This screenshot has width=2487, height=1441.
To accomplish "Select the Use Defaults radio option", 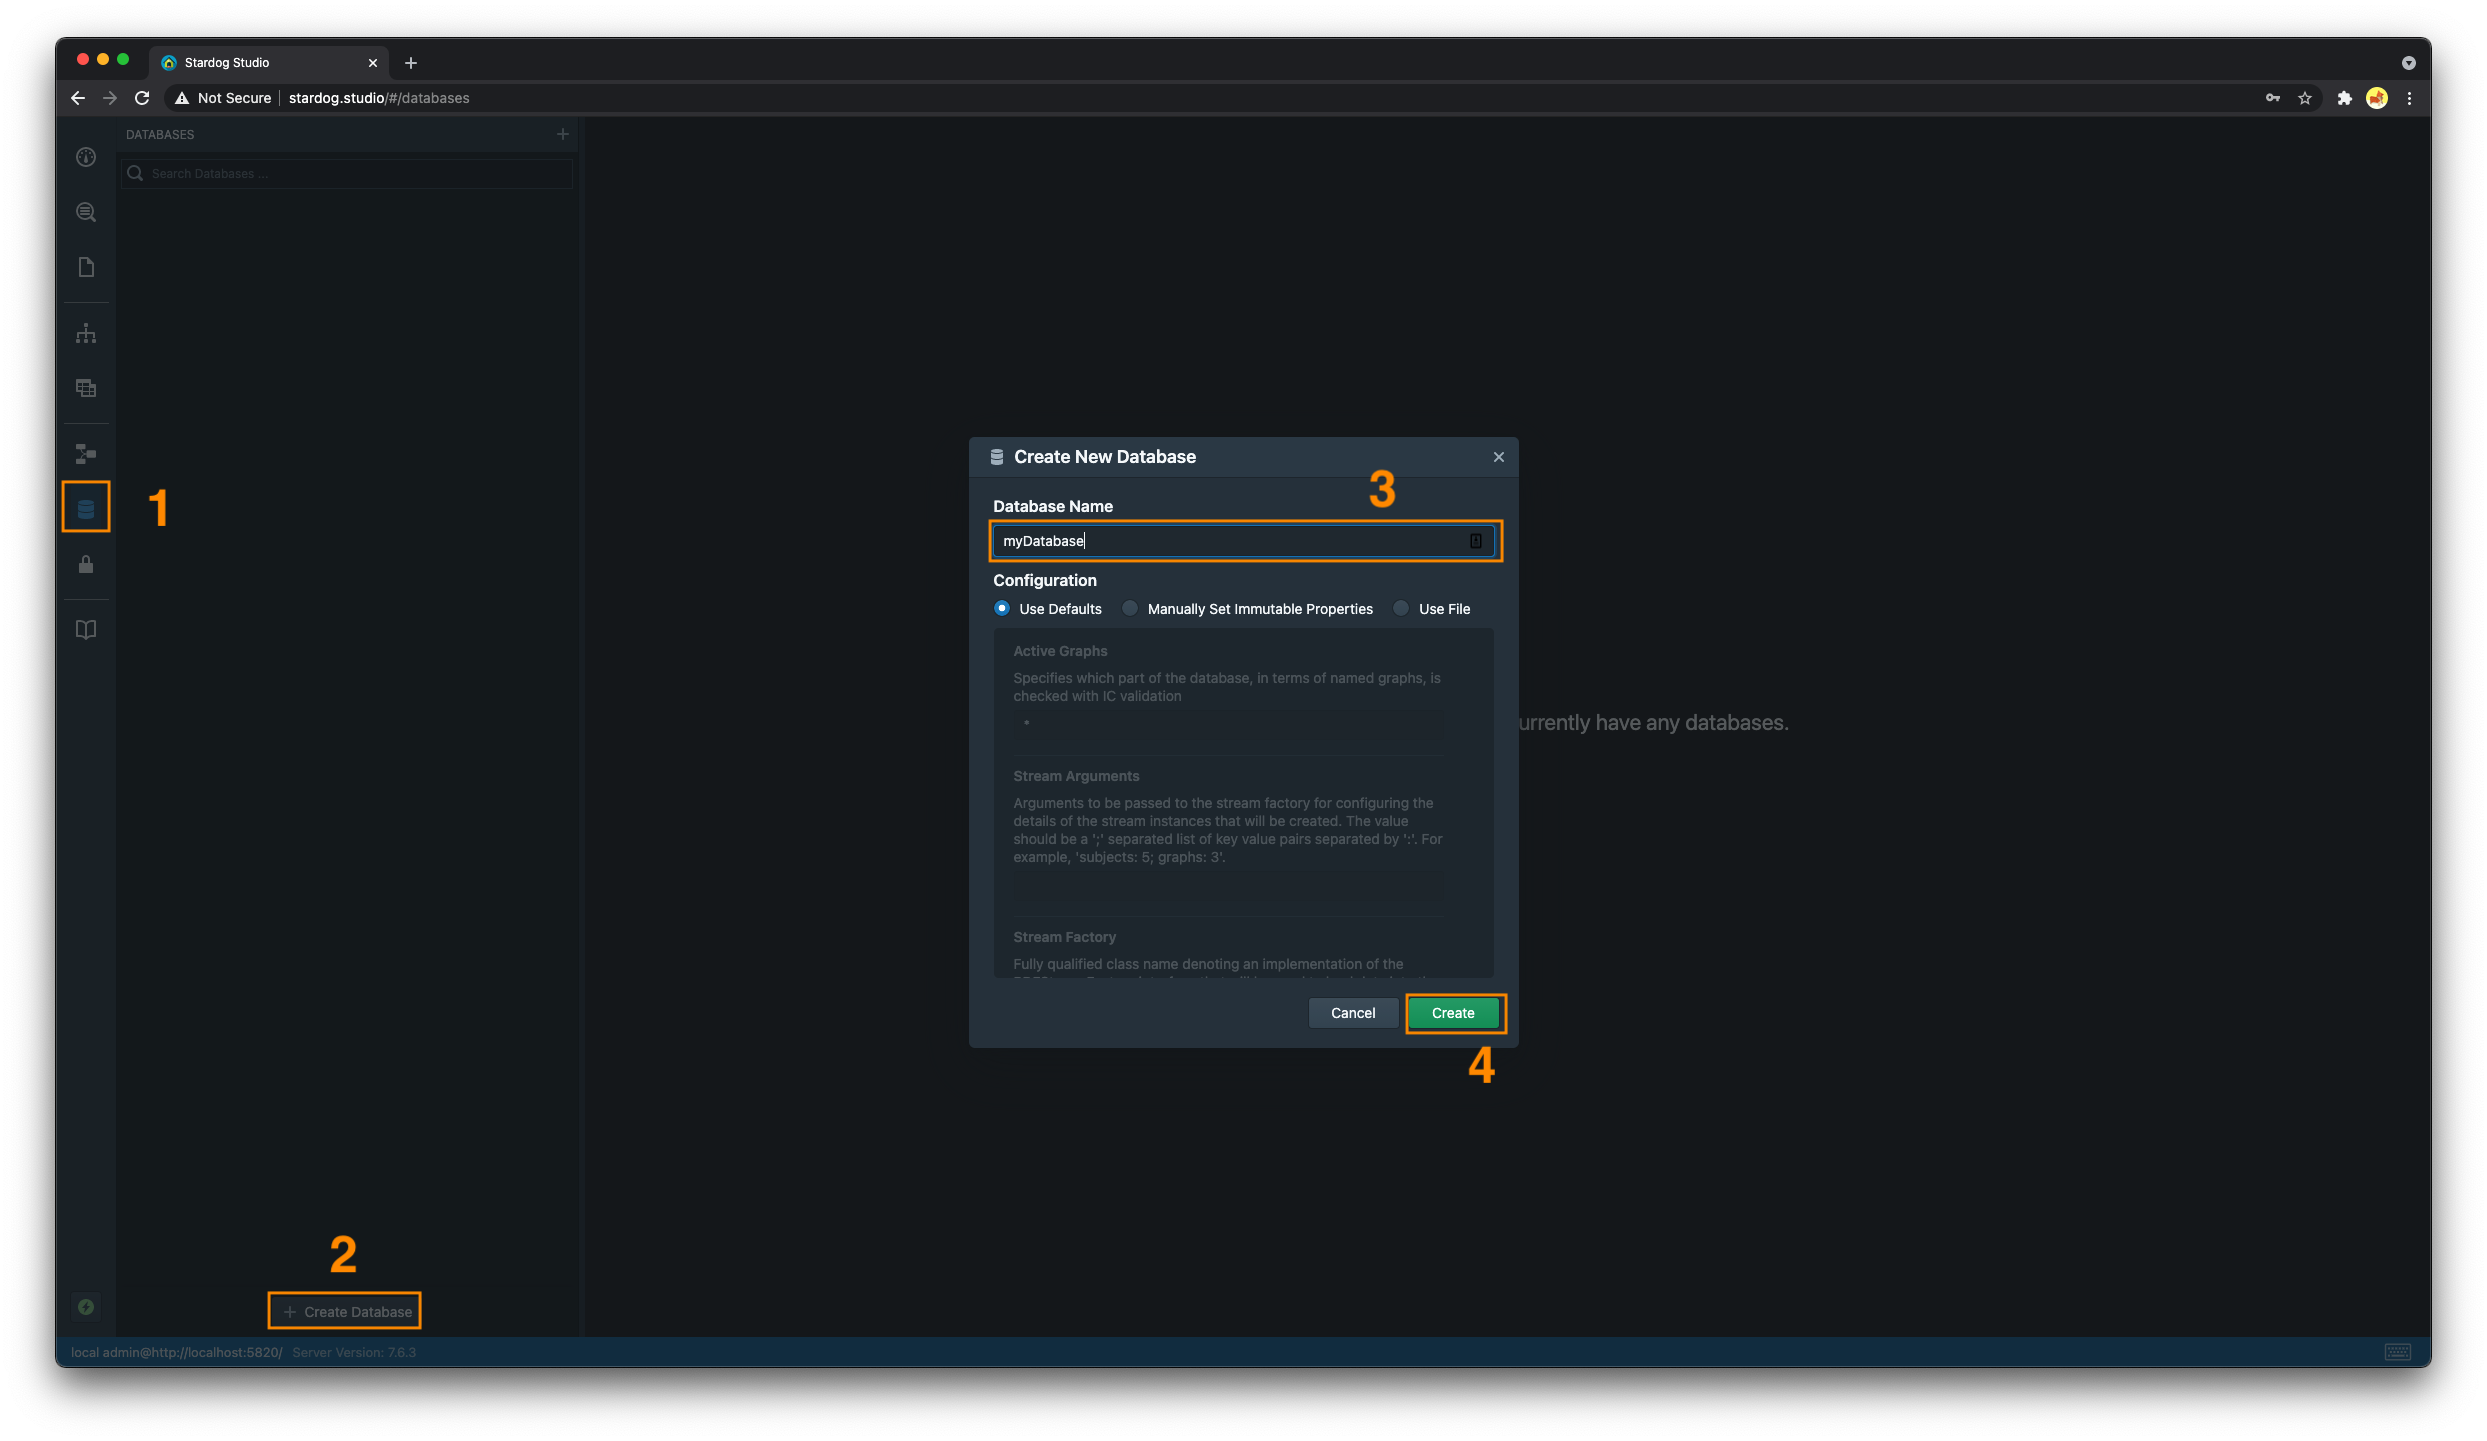I will point(1002,608).
